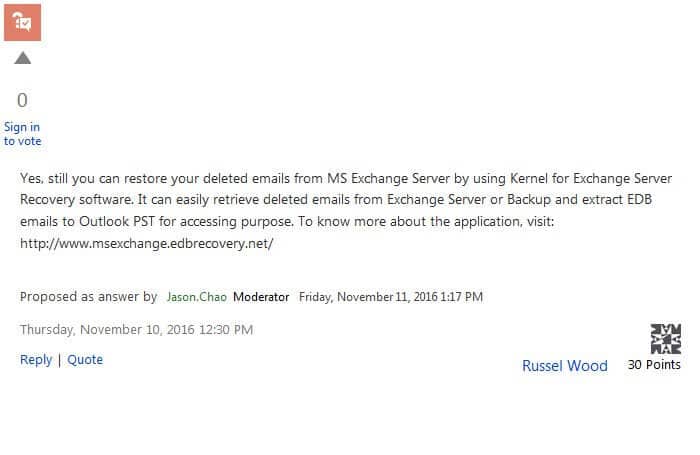Screen dimensions: 700x455
Task: Open Russel Wood's user profile
Action: 565,366
